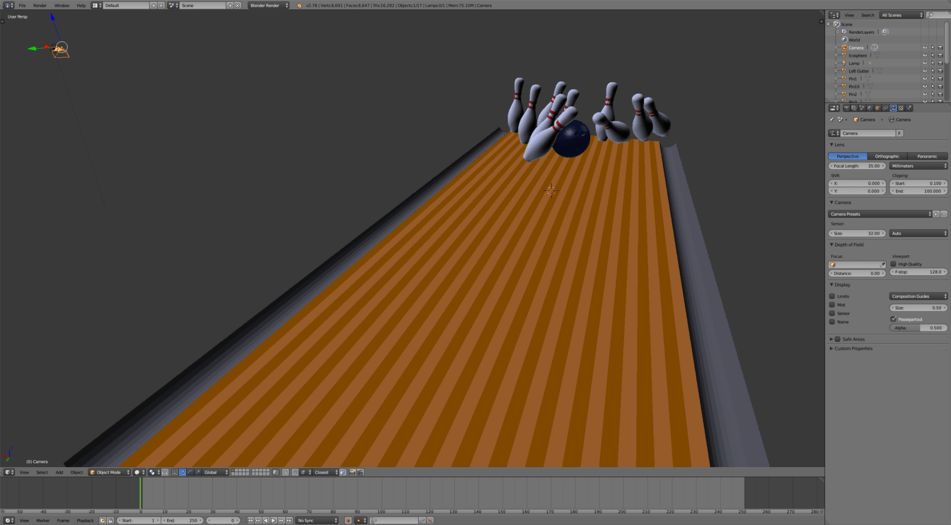Viewport: 951px width, 525px height.
Task: Click the 3D View editor type icon
Action: click(8, 472)
